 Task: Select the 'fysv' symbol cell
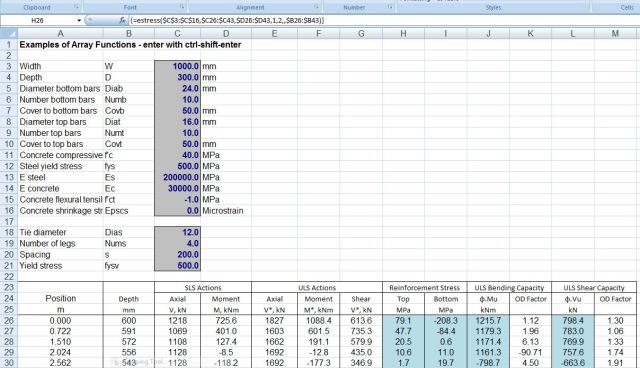tap(129, 266)
